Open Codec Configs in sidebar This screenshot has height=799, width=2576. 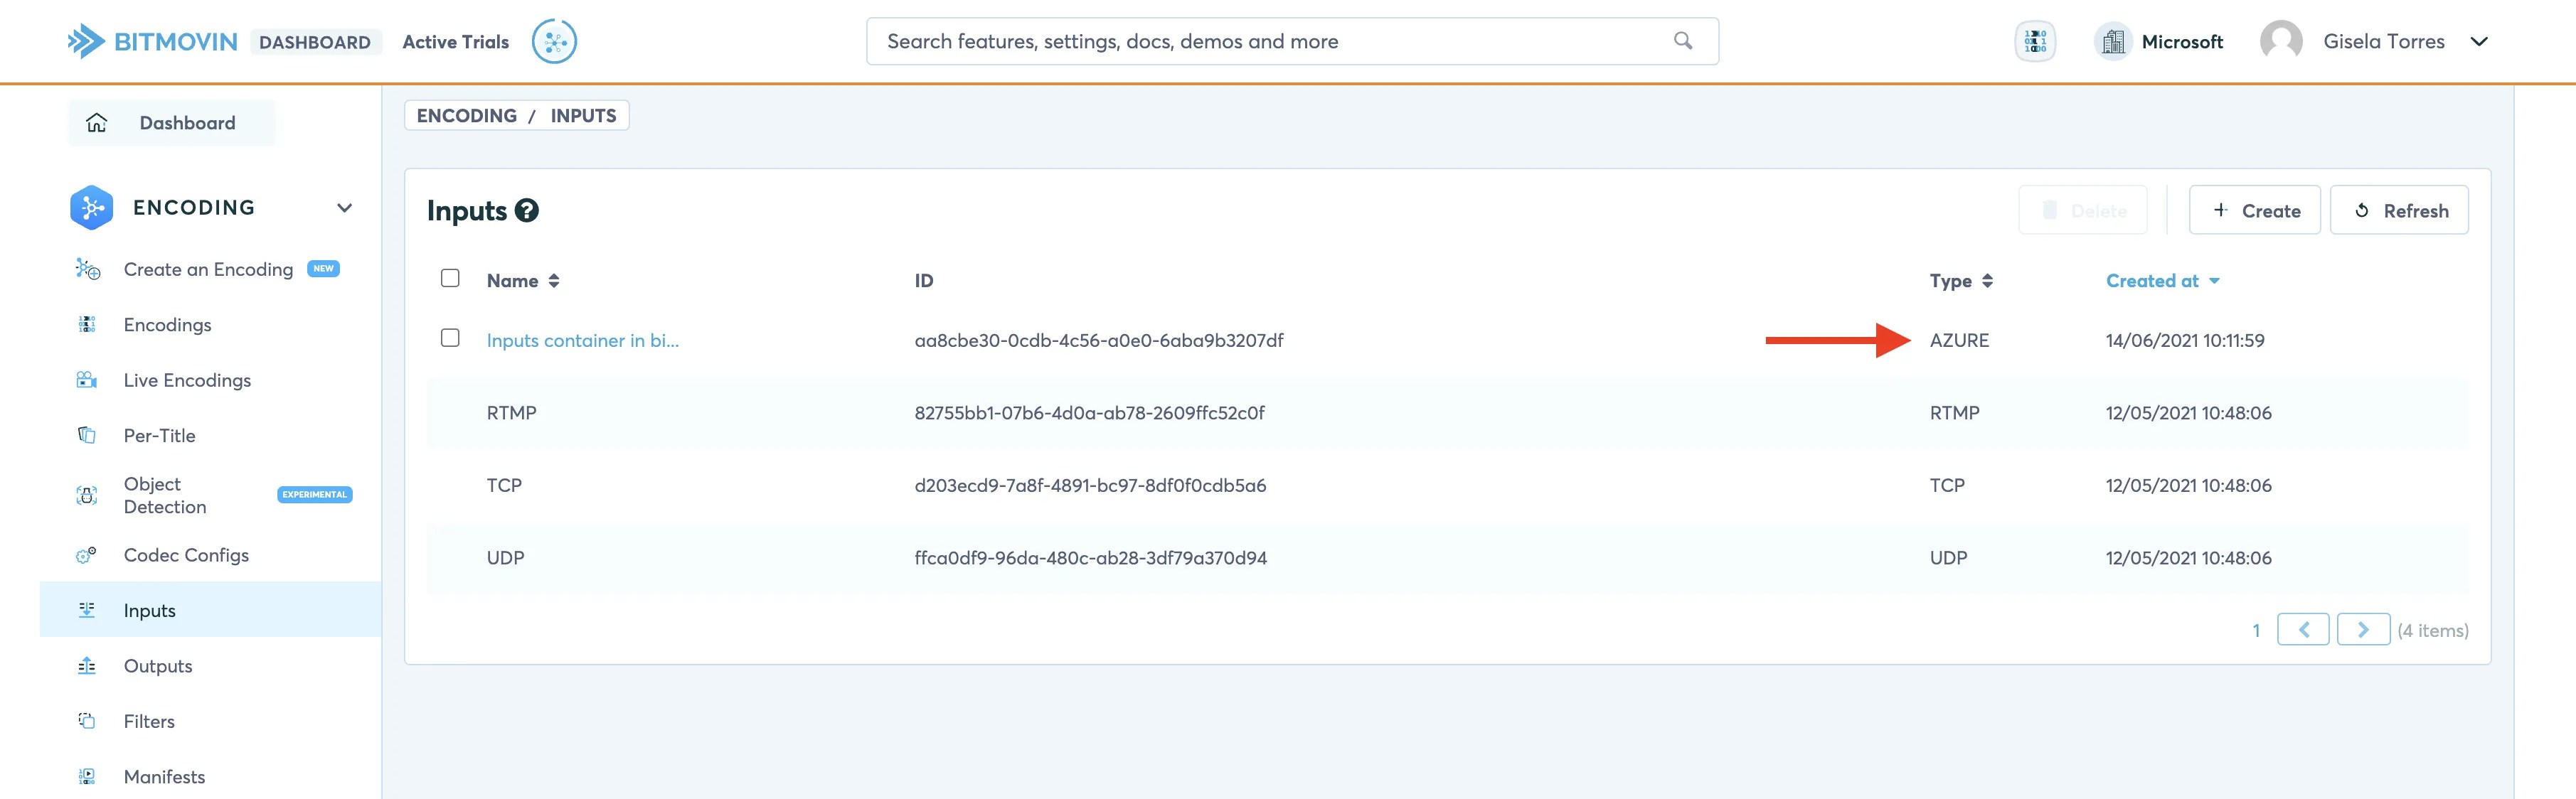186,555
